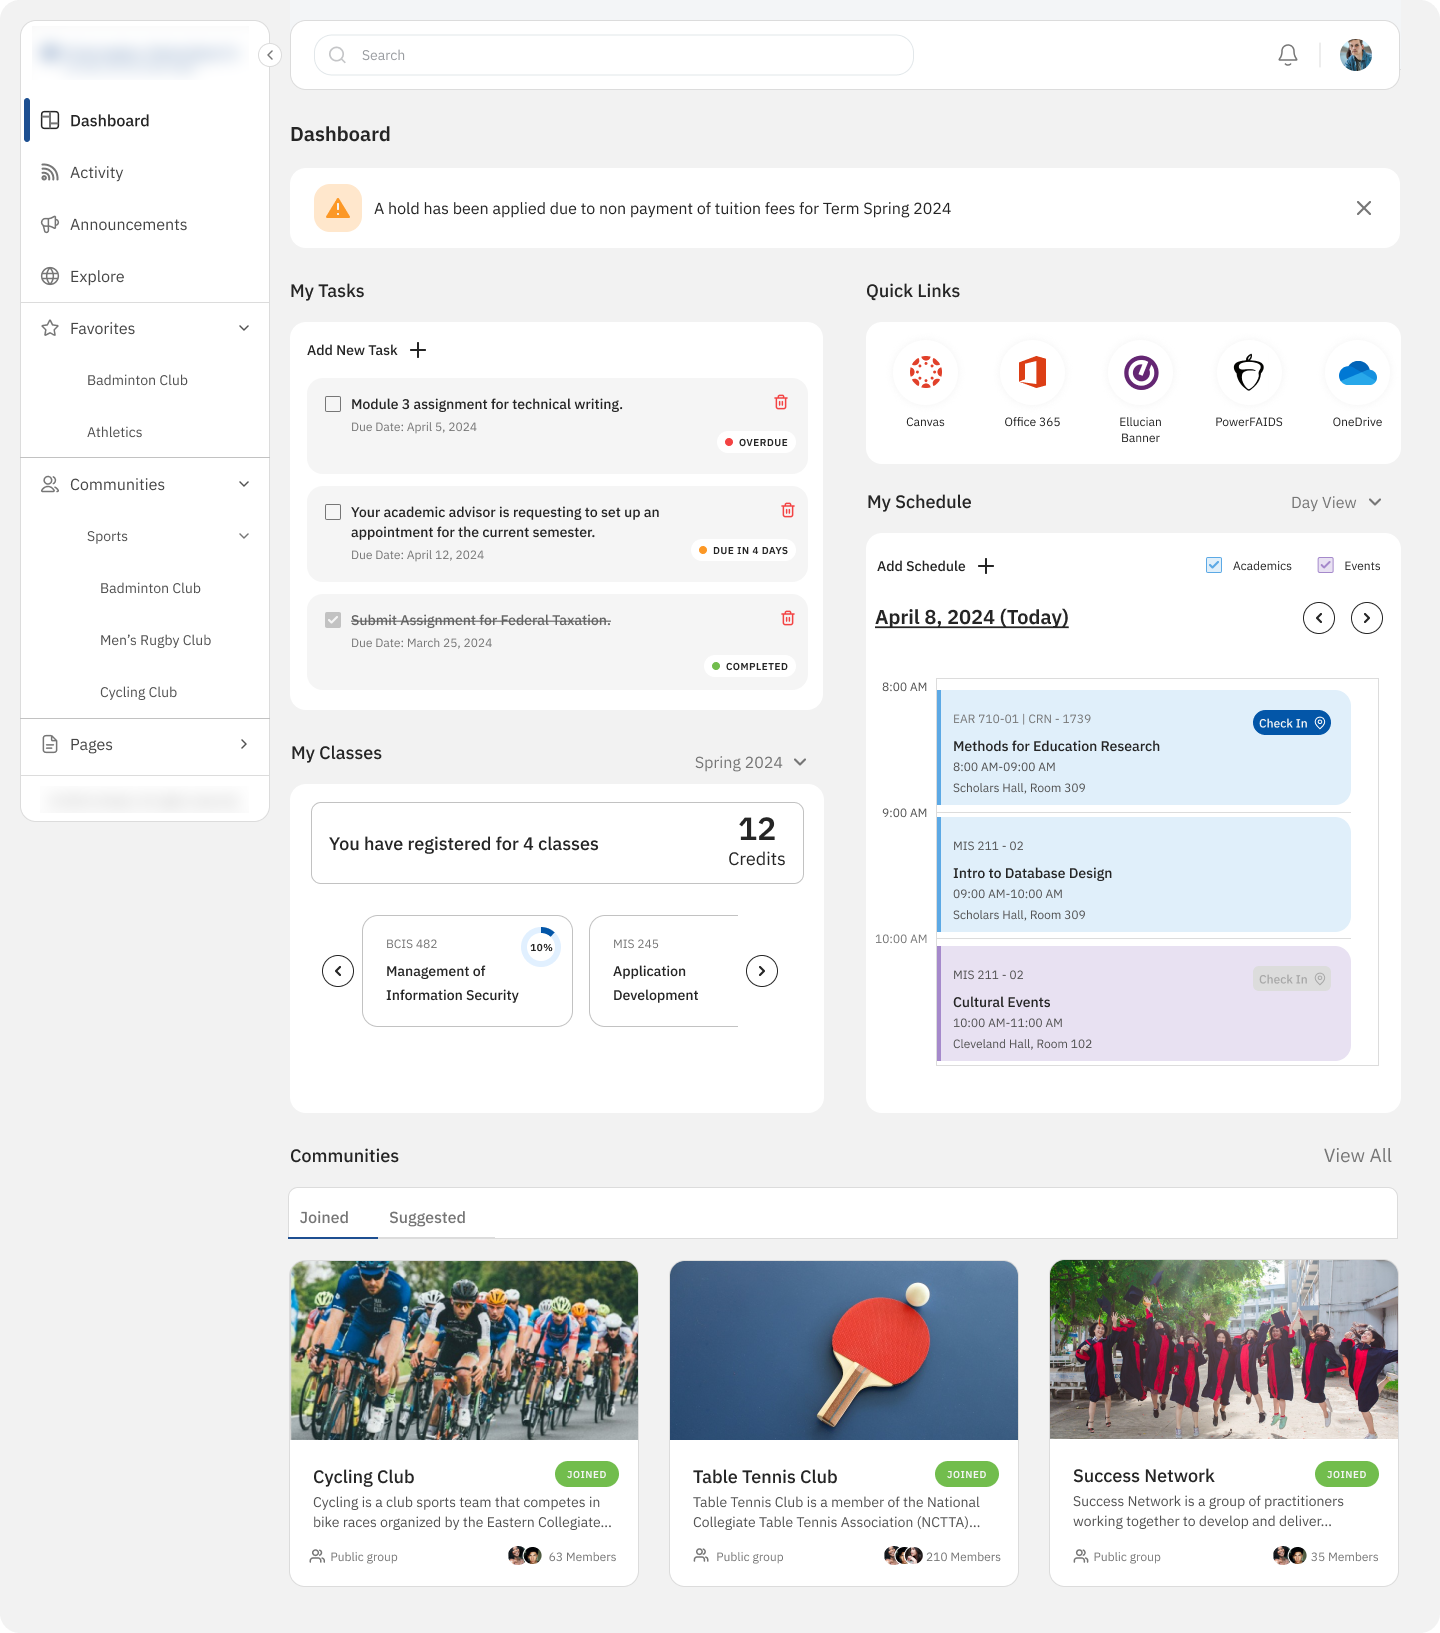Image resolution: width=1440 pixels, height=1633 pixels.
Task: Open Badminton Club under Favorites
Action: (137, 380)
